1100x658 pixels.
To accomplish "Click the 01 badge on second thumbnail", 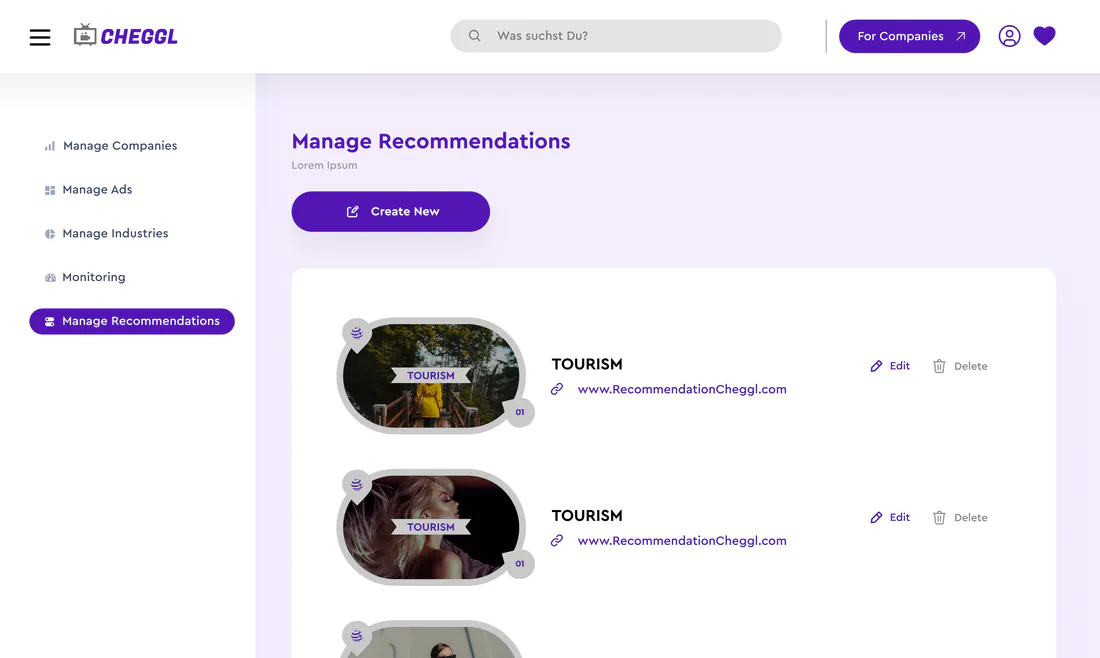I will (x=520, y=564).
